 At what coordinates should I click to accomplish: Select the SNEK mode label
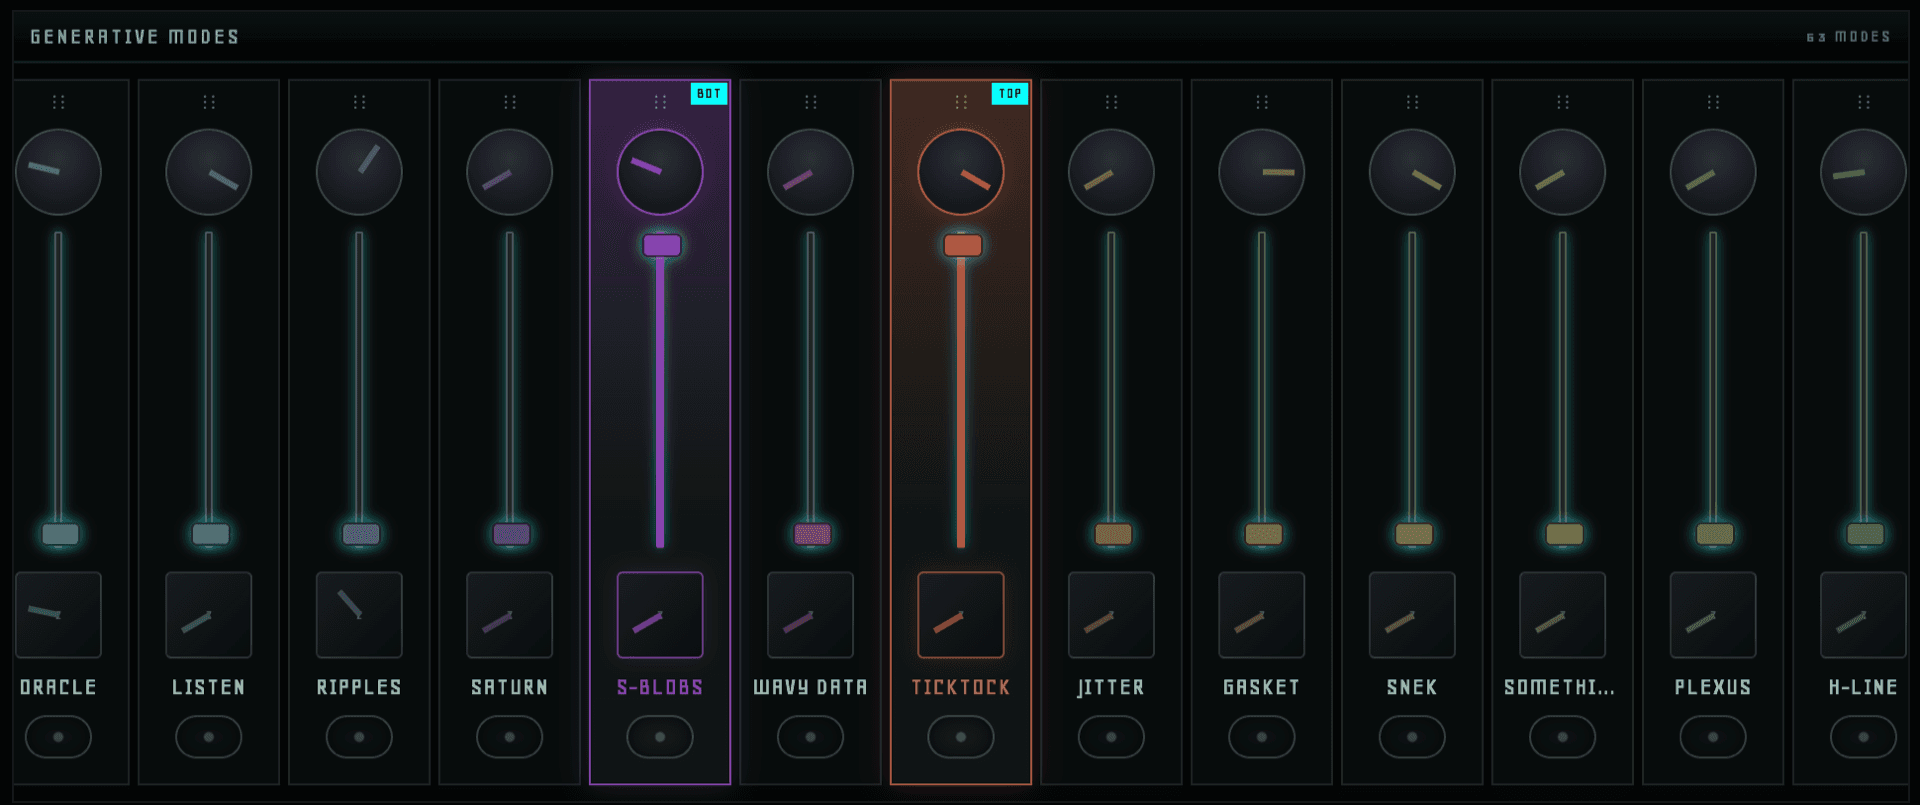click(1412, 688)
